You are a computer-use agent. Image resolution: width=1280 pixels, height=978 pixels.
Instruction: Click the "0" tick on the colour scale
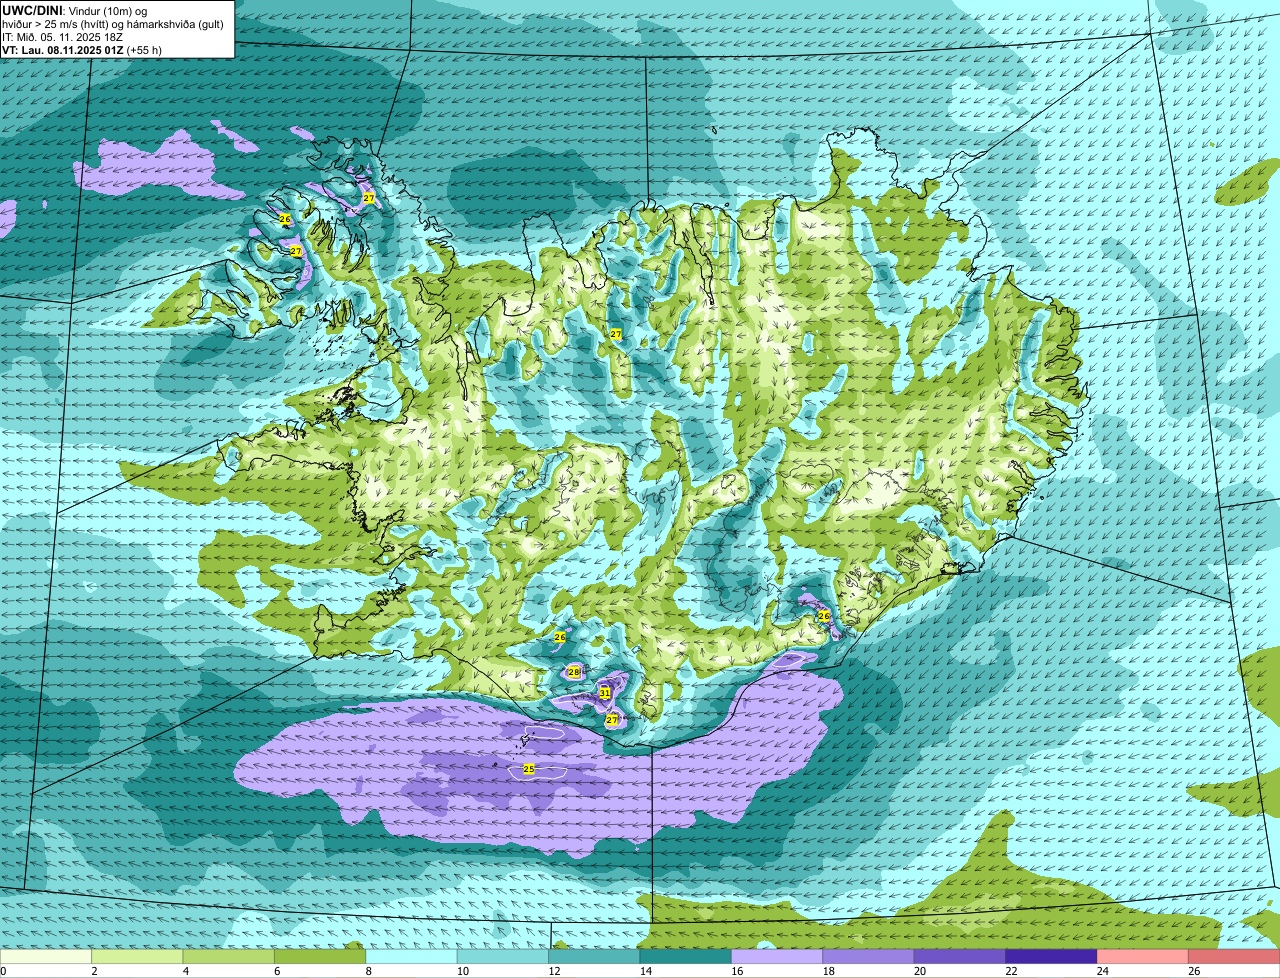click(x=3, y=971)
